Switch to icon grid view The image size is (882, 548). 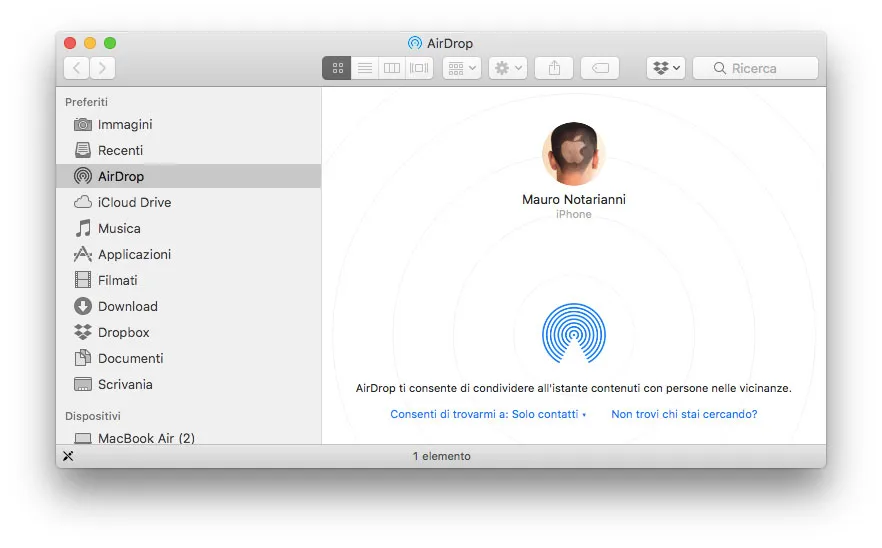point(337,68)
